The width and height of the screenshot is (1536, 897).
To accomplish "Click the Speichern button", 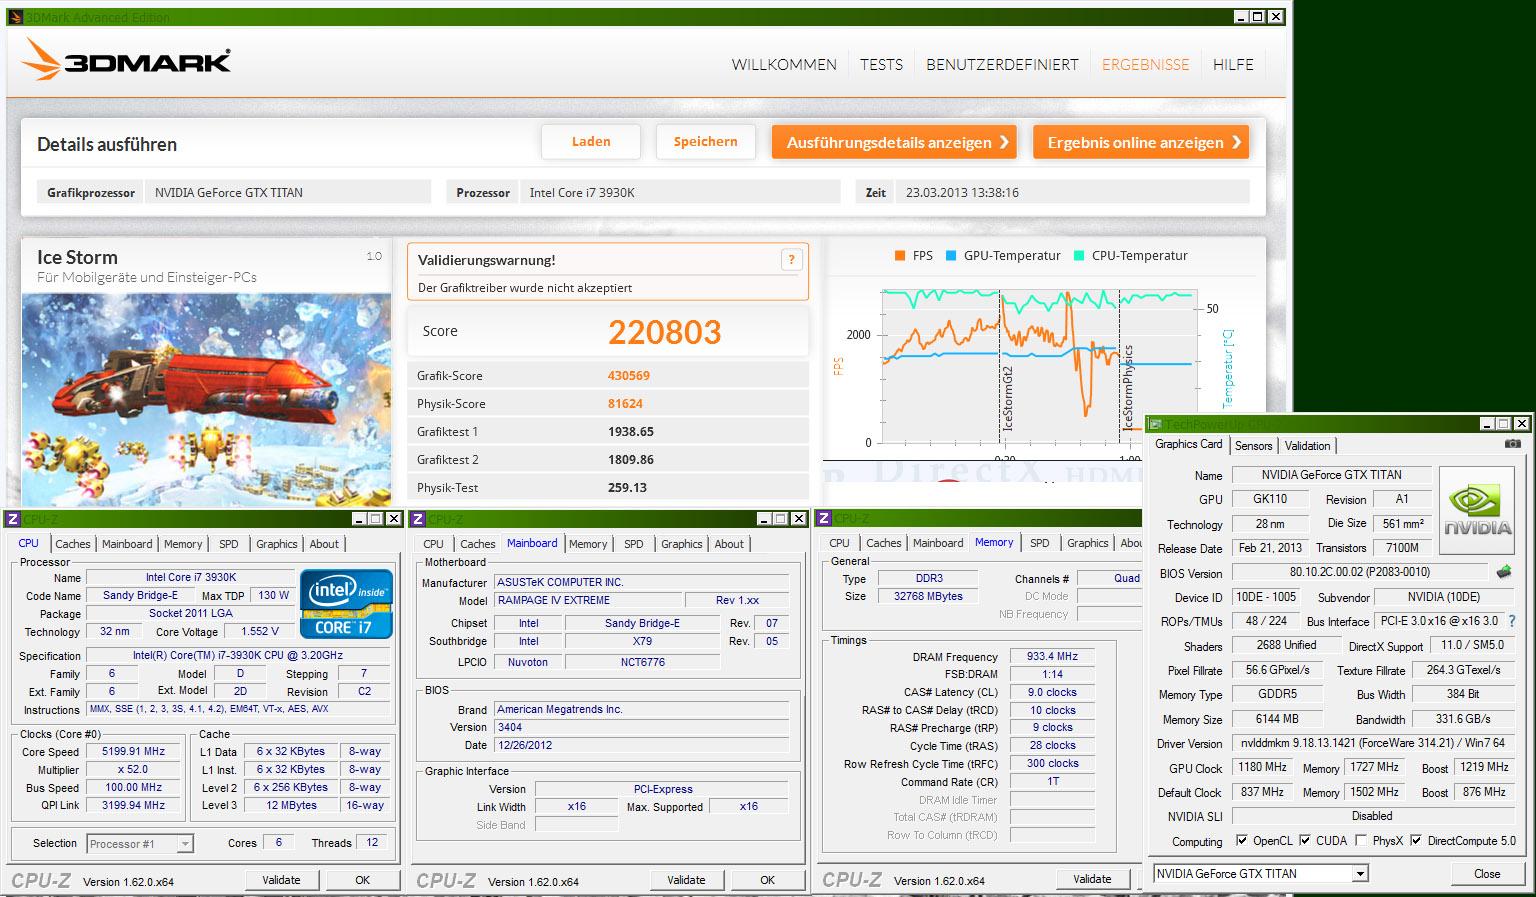I will pyautogui.click(x=705, y=142).
